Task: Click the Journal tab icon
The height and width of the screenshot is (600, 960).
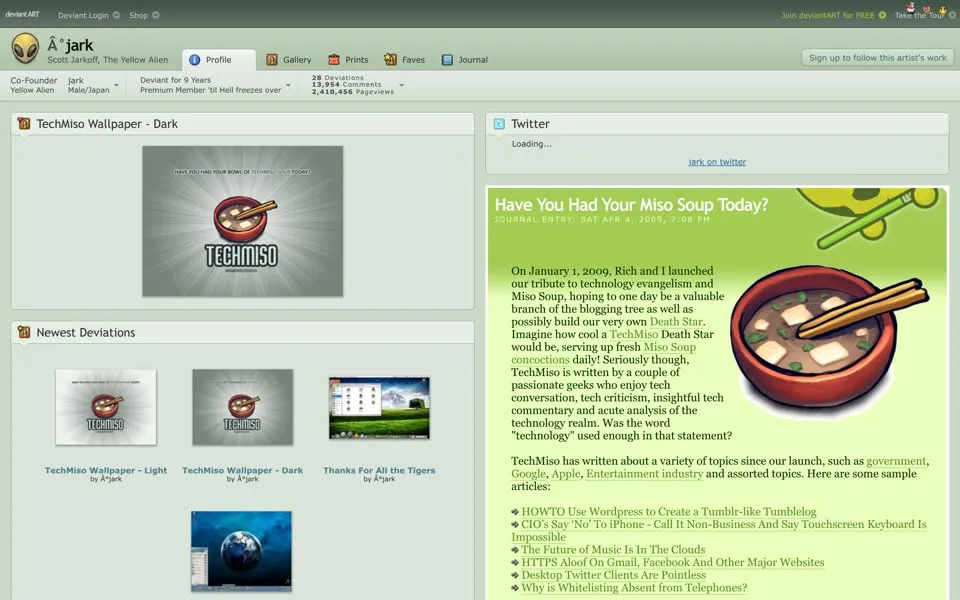Action: [448, 59]
